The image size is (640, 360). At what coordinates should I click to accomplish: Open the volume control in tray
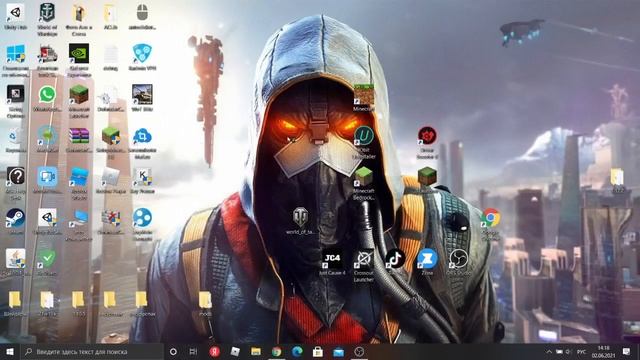click(x=568, y=351)
